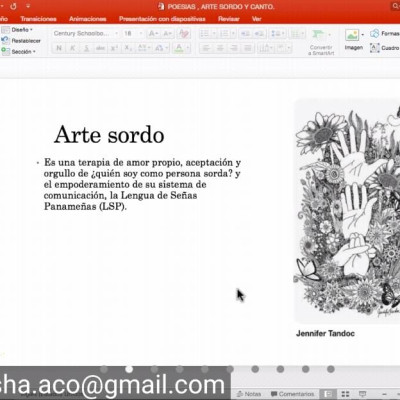Open the Formas shapes gallery
The height and width of the screenshot is (400, 400).
pos(385,33)
